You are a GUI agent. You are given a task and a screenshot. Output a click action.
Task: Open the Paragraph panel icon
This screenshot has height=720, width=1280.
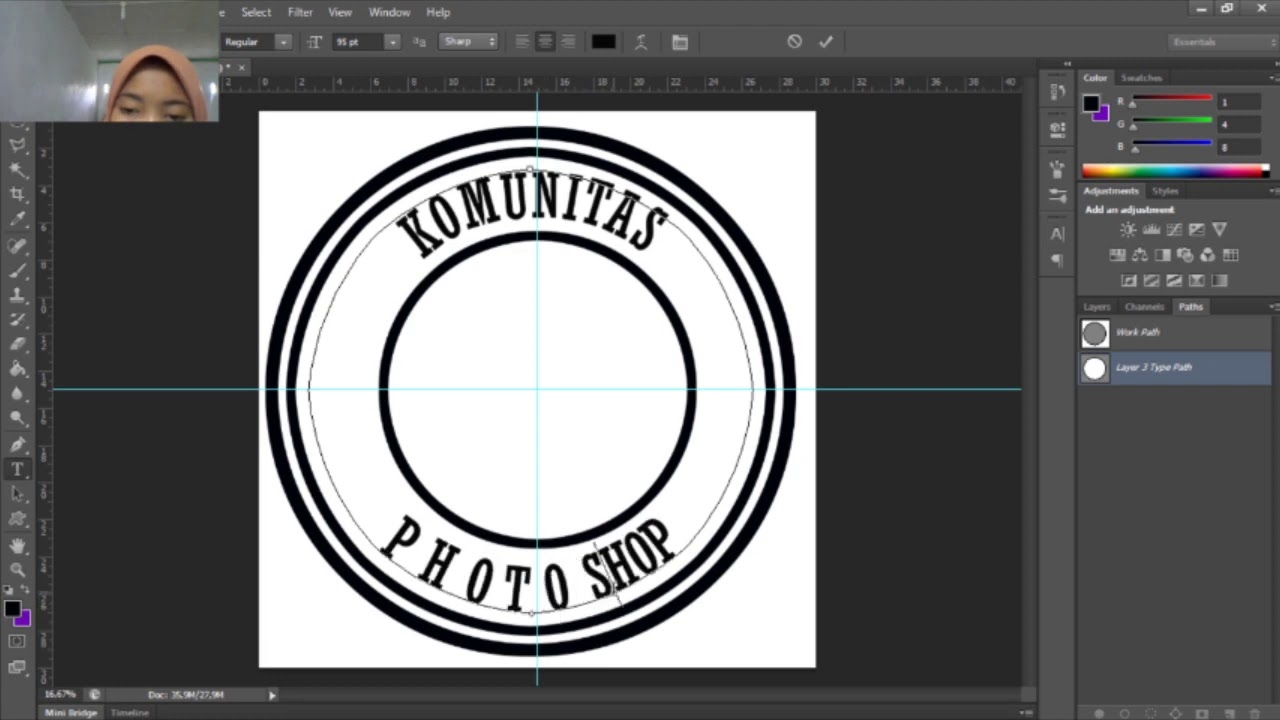click(1058, 260)
